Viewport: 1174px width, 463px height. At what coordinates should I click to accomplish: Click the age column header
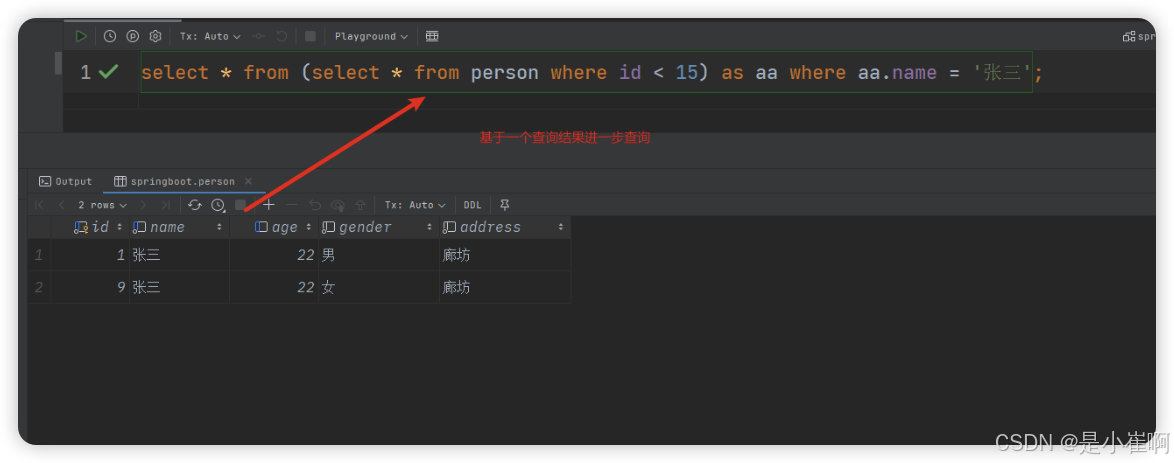click(275, 227)
